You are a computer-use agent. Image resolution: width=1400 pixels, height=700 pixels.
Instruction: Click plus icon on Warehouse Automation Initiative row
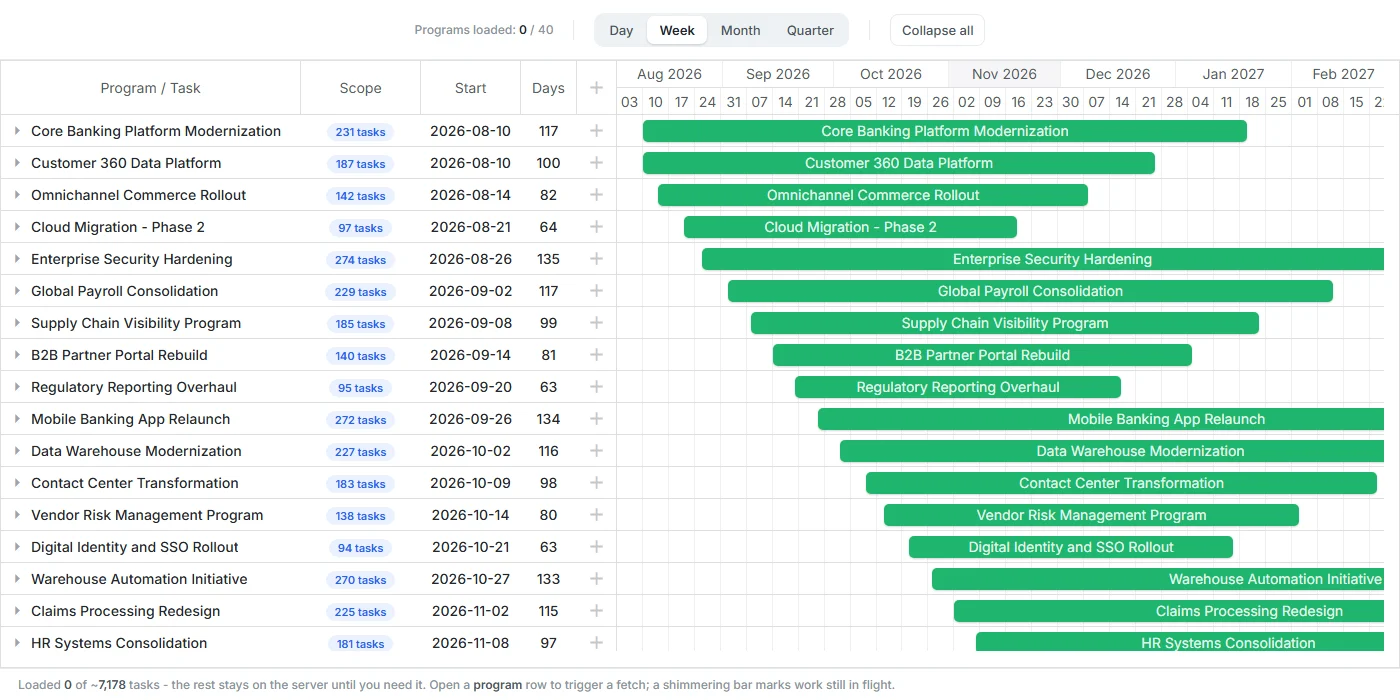[596, 579]
